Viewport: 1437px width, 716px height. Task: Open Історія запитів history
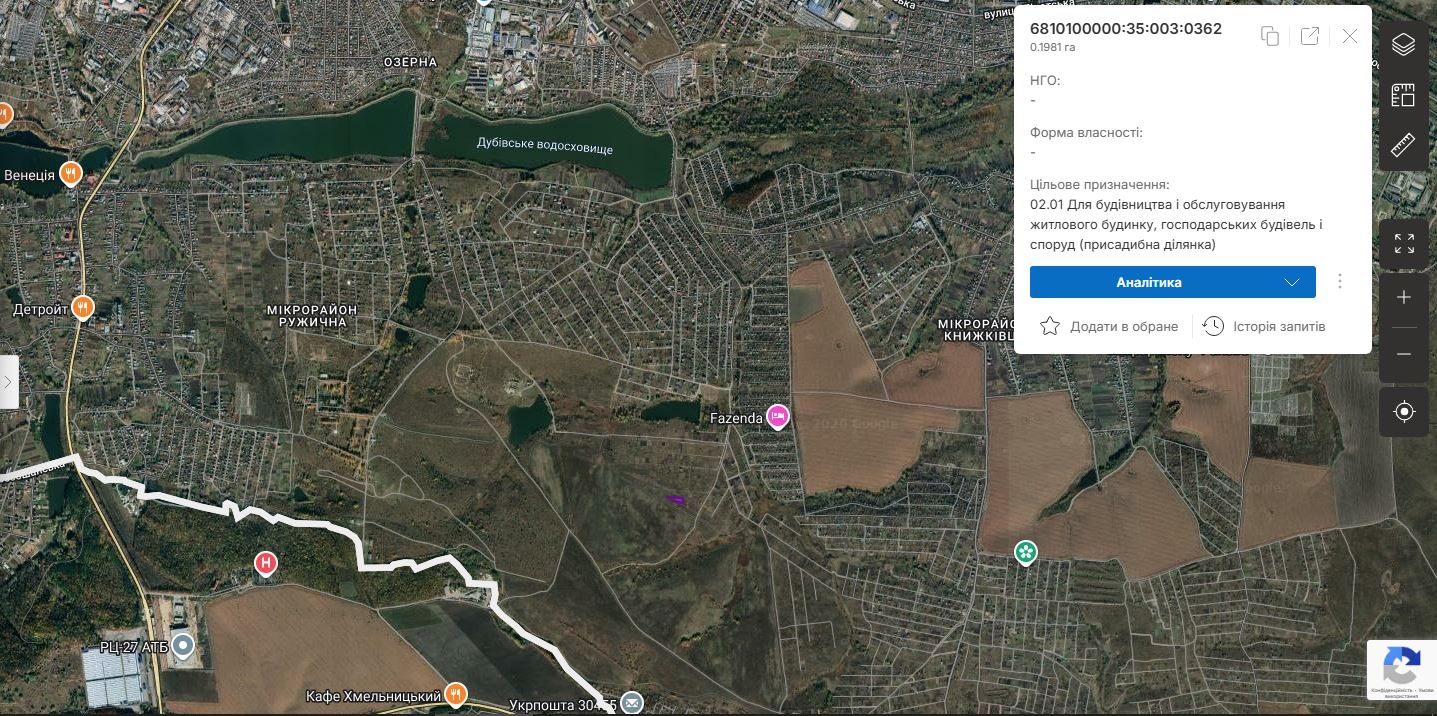(1264, 326)
